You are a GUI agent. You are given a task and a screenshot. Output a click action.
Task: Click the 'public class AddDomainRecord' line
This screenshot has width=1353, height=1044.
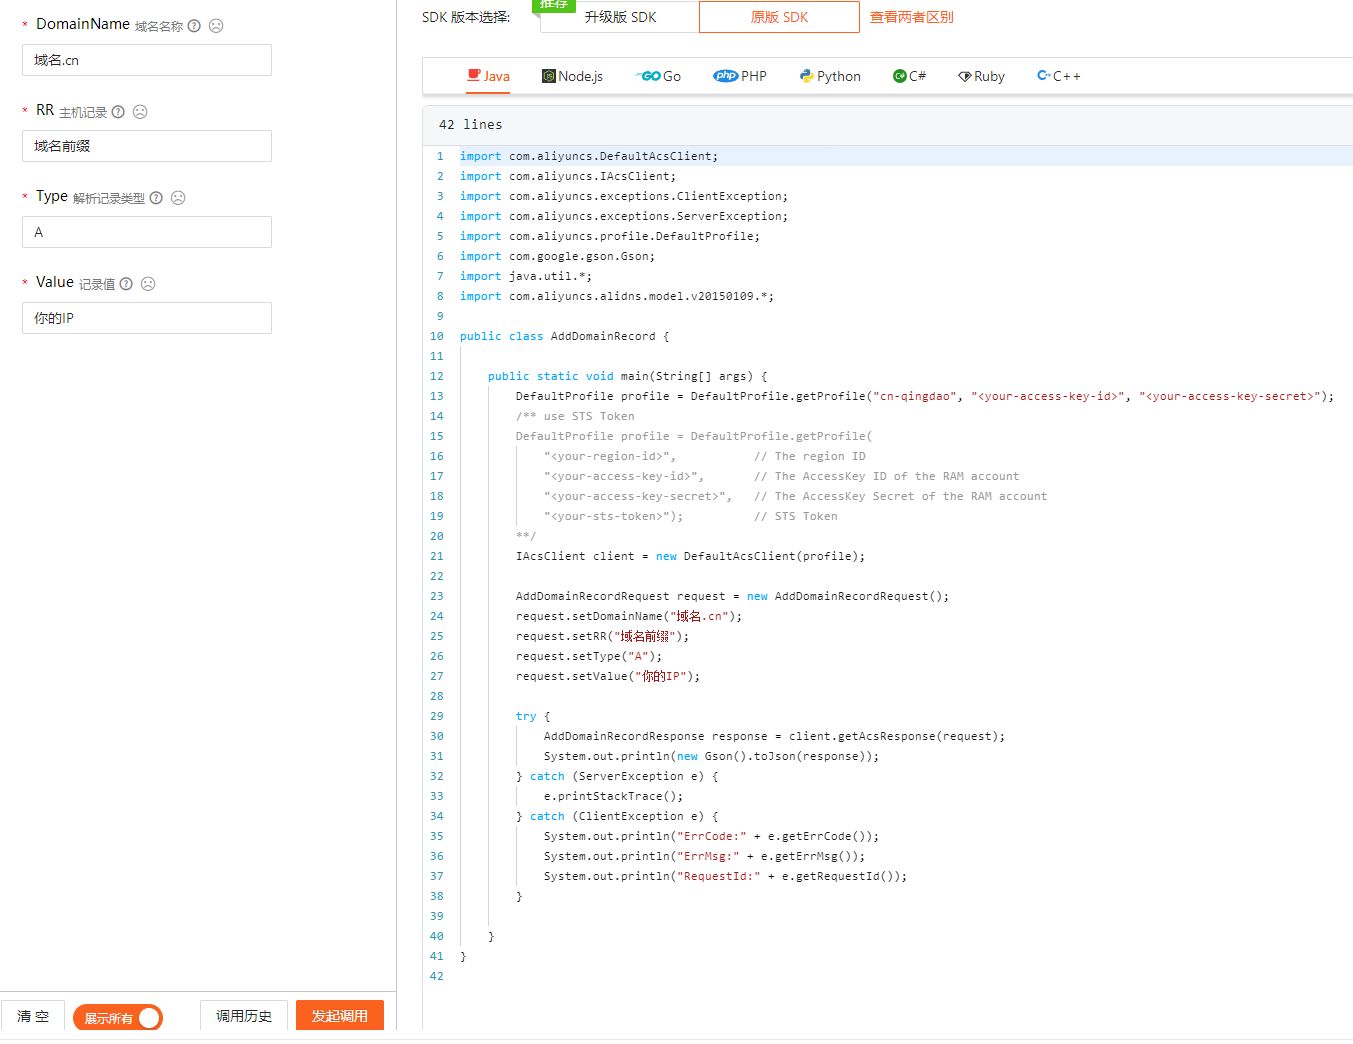[x=565, y=336]
